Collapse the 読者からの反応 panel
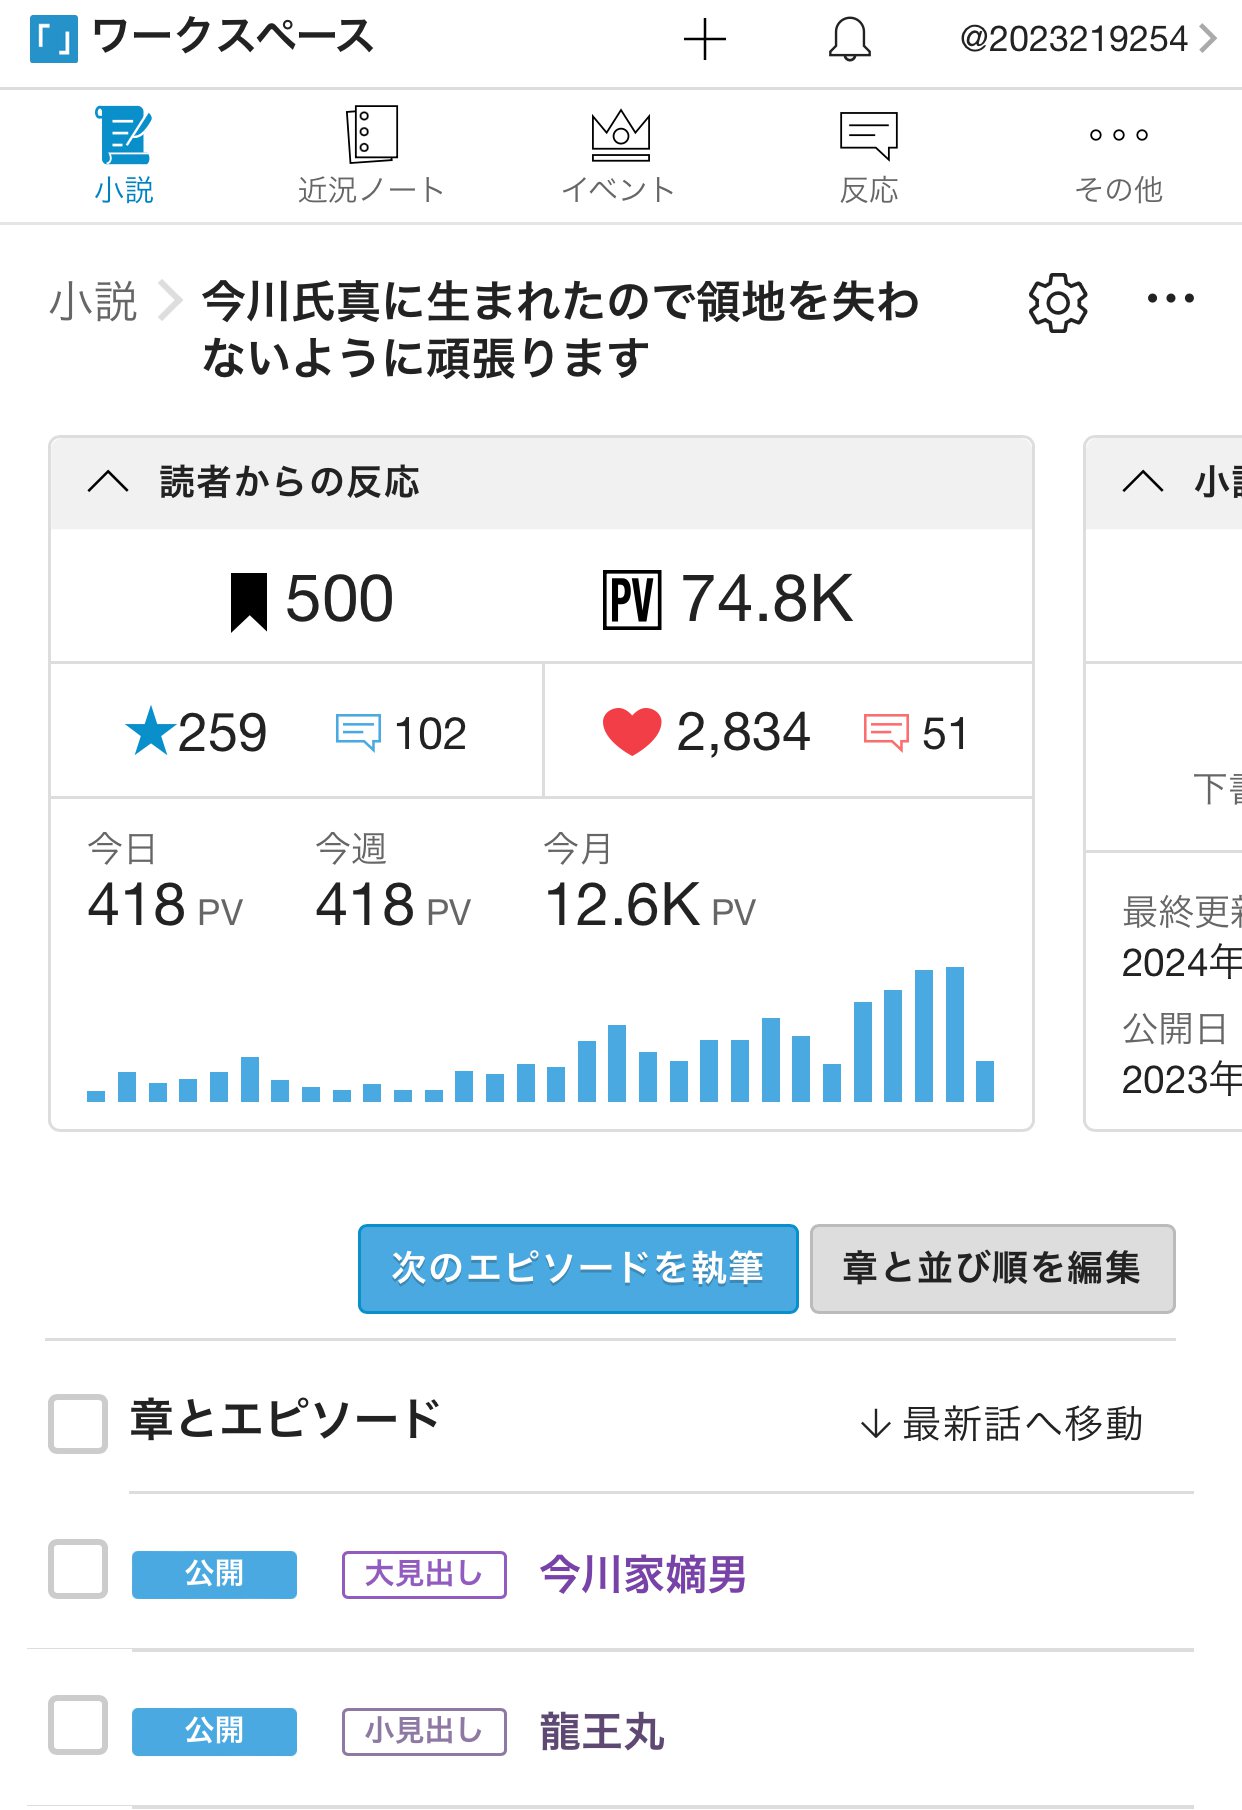The width and height of the screenshot is (1242, 1810). tap(108, 482)
